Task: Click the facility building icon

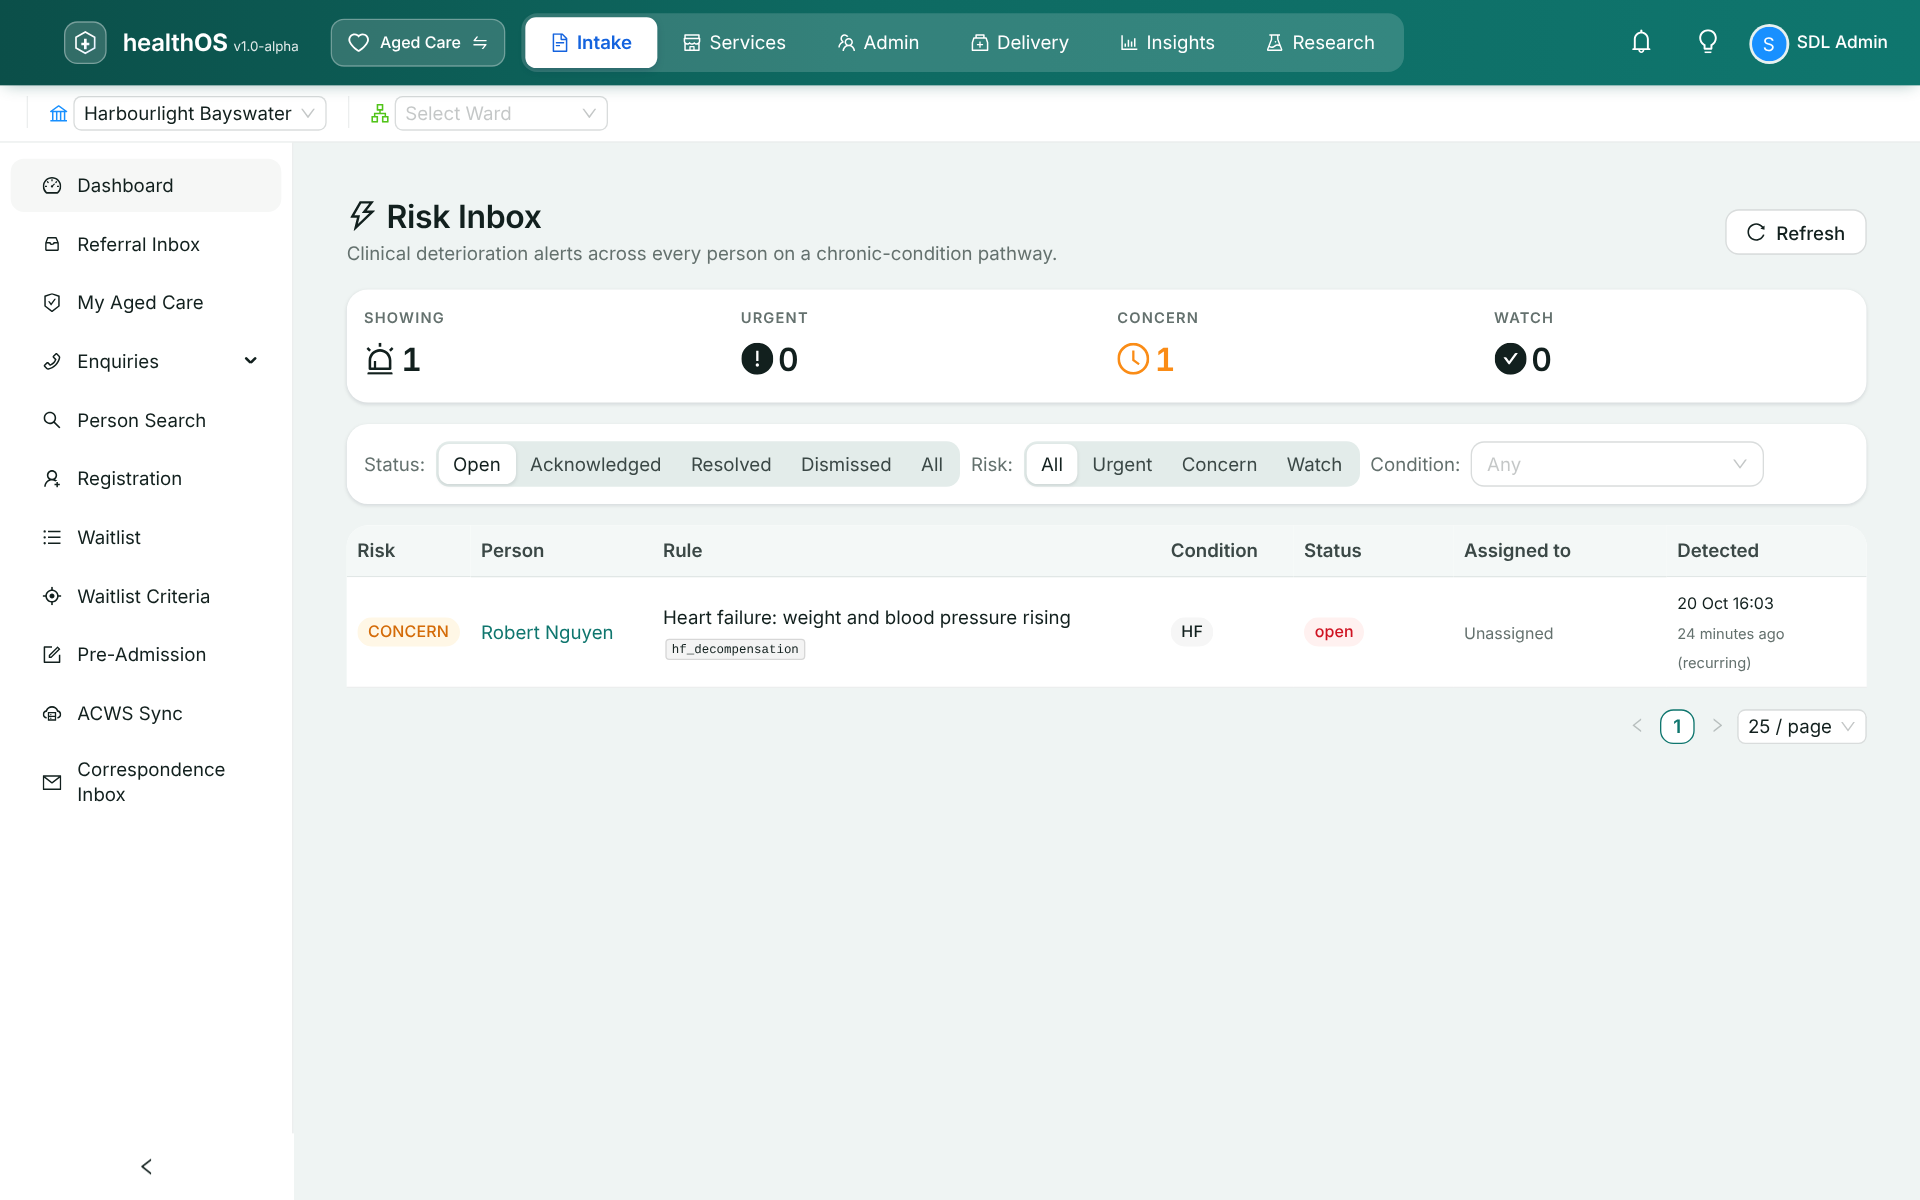Action: (59, 114)
